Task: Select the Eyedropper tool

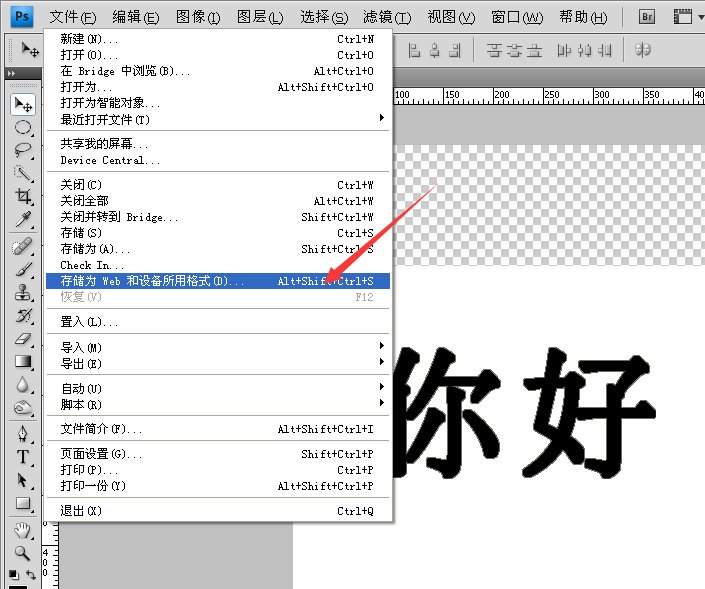Action: [23, 219]
